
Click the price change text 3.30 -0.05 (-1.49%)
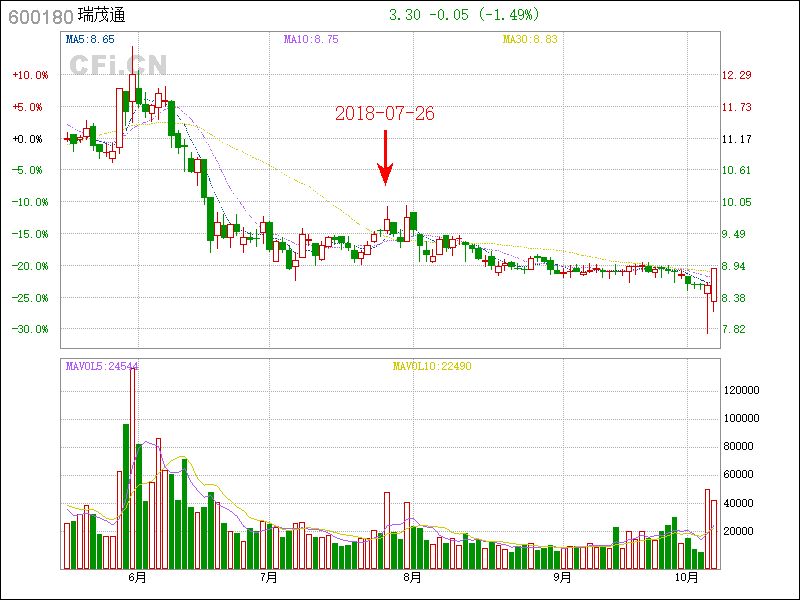pyautogui.click(x=463, y=15)
